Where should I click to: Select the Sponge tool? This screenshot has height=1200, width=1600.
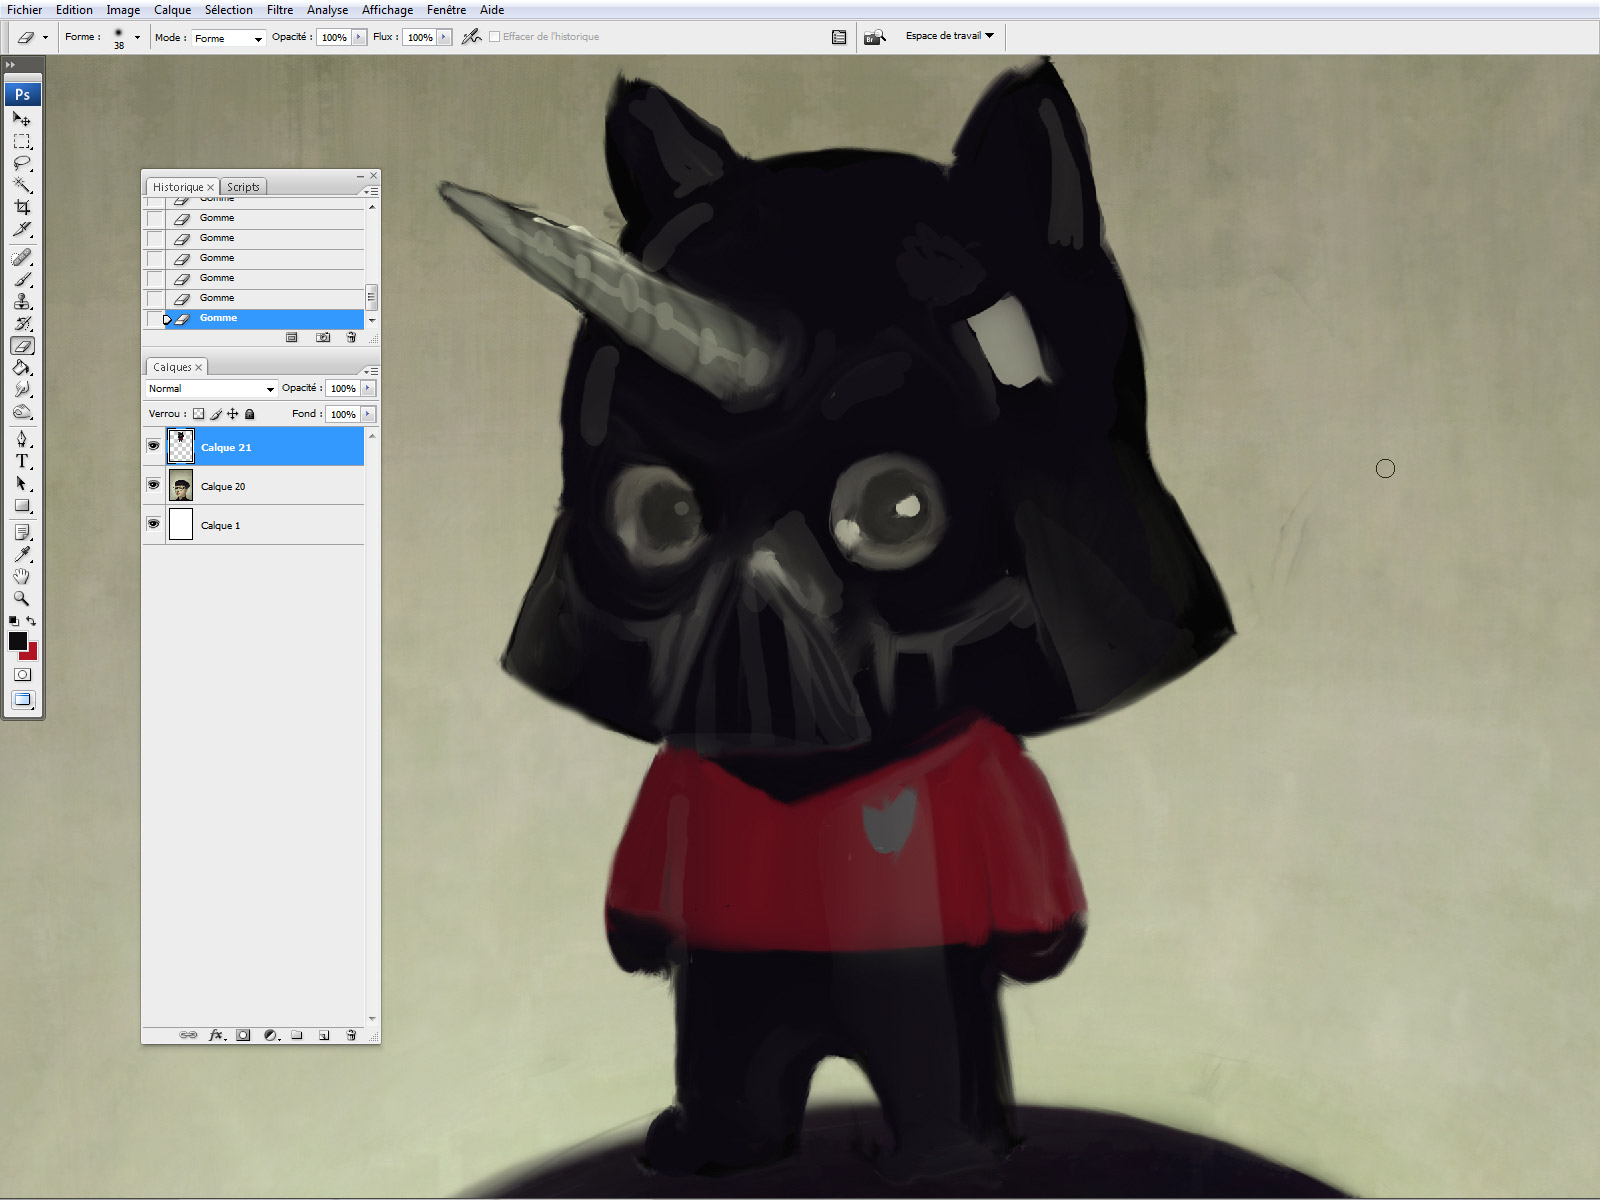coord(22,411)
